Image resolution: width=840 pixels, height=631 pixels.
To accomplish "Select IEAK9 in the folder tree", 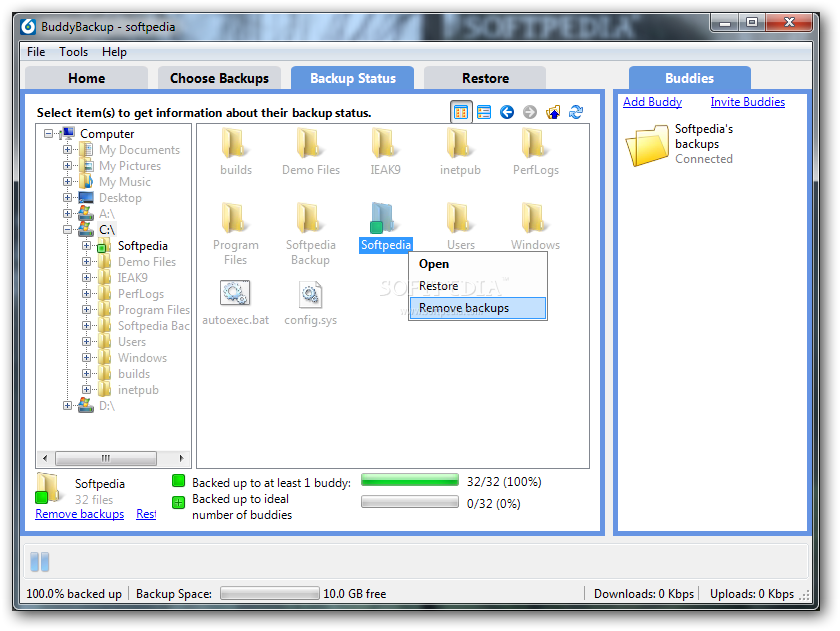I will pyautogui.click(x=132, y=277).
